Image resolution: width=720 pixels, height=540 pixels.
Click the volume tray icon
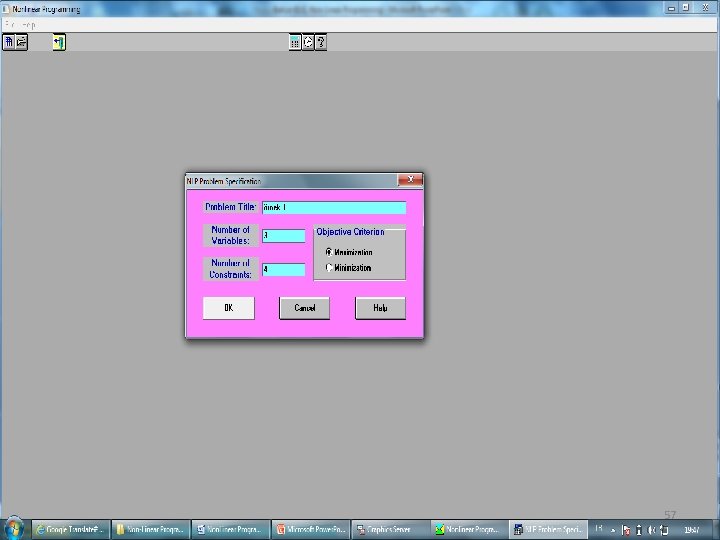point(651,529)
